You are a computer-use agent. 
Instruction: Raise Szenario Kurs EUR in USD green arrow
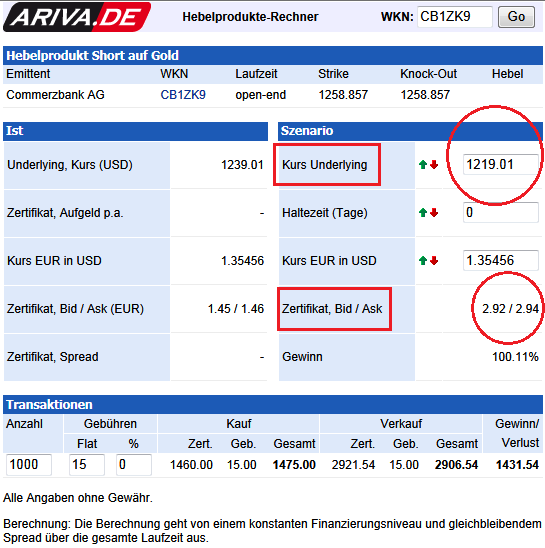click(423, 260)
